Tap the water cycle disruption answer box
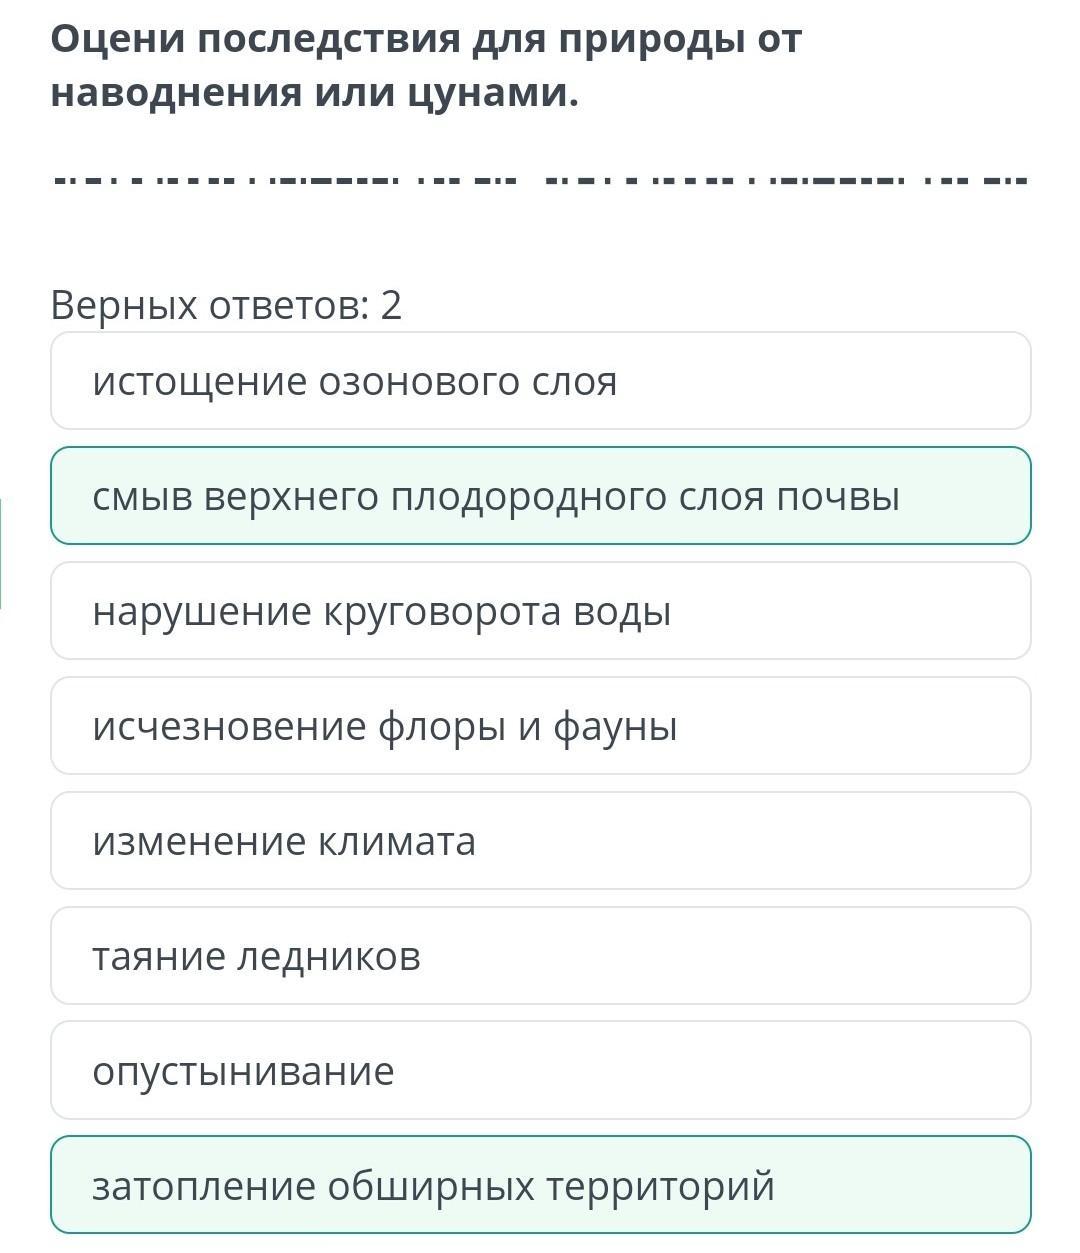The image size is (1080, 1253). tap(540, 611)
